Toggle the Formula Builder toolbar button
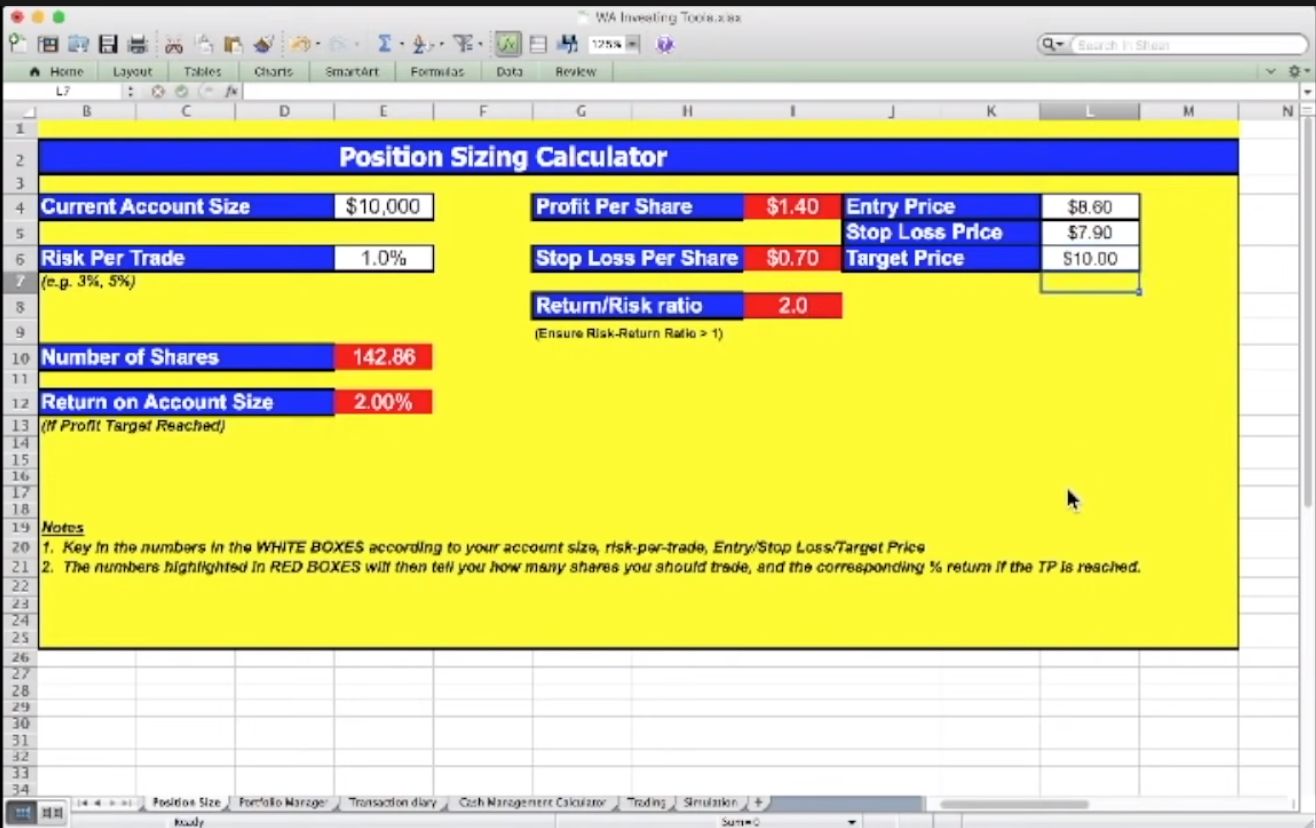Image resolution: width=1316 pixels, height=828 pixels. coord(508,44)
